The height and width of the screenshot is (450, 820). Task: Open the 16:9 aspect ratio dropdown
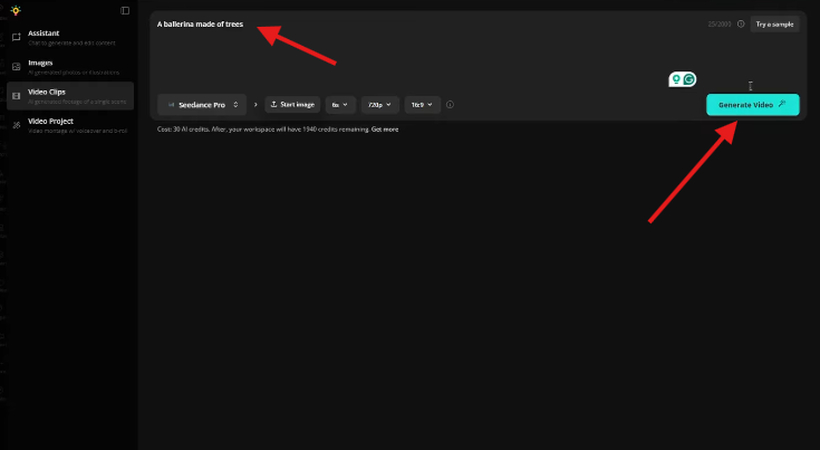coord(422,105)
